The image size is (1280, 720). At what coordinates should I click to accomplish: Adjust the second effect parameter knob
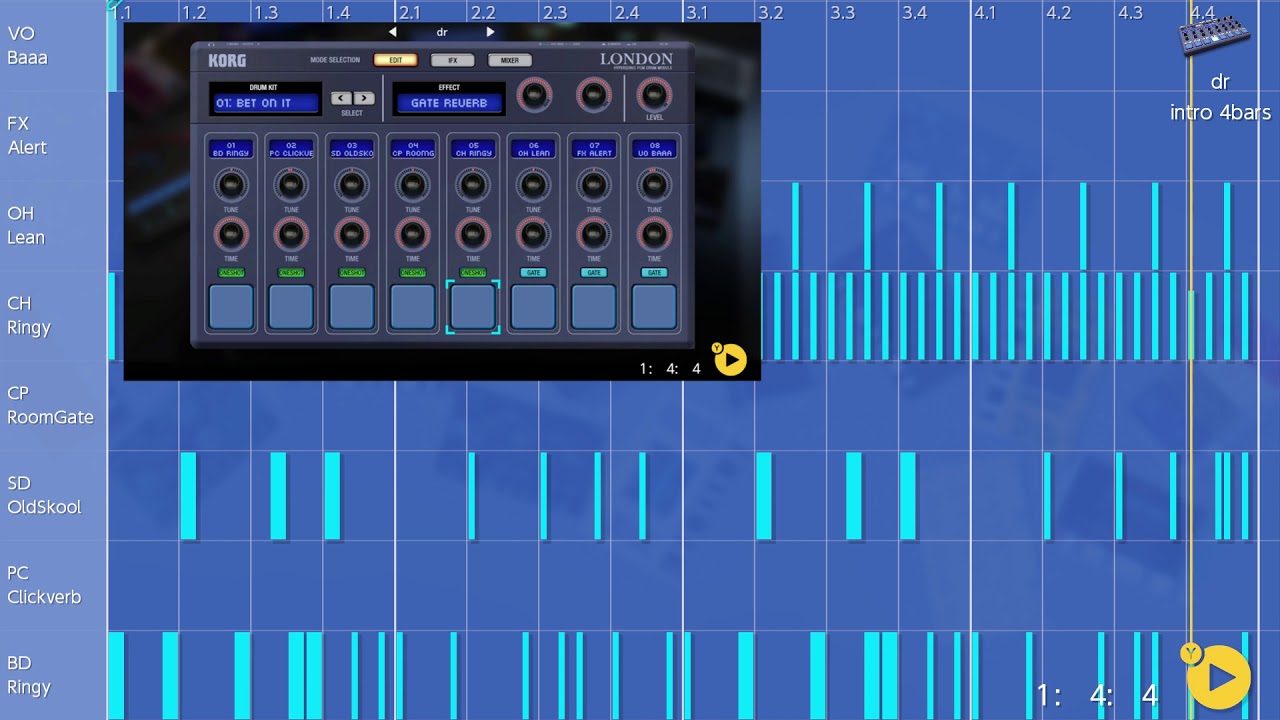click(593, 96)
